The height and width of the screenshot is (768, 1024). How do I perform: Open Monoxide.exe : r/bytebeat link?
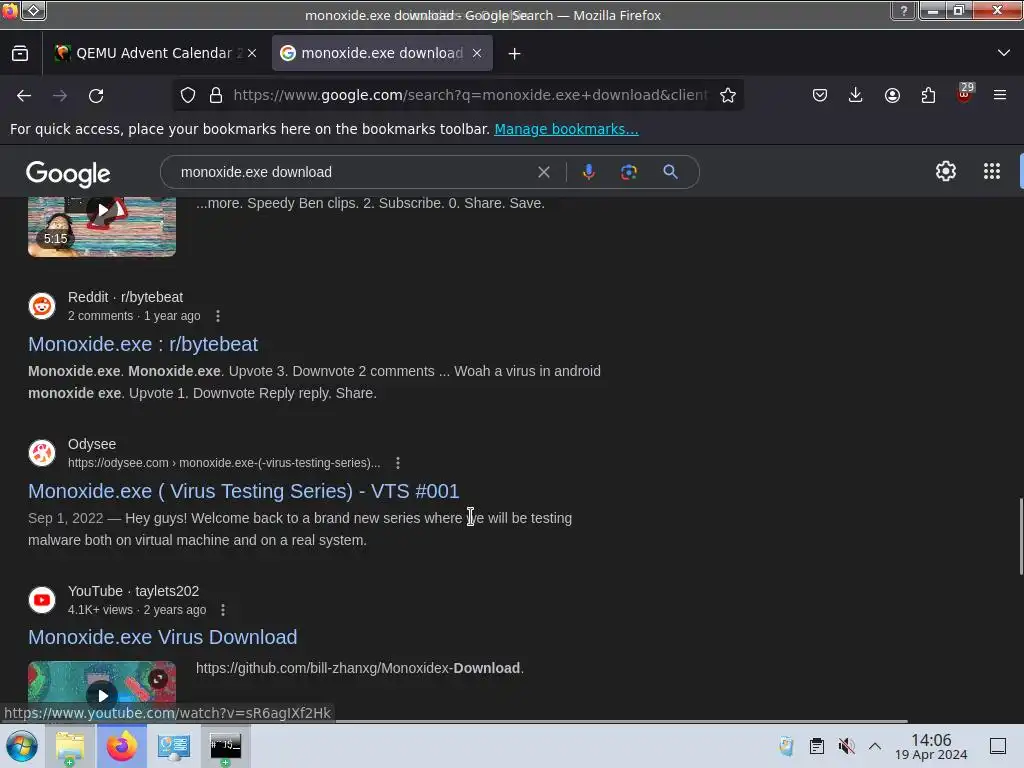coord(143,344)
